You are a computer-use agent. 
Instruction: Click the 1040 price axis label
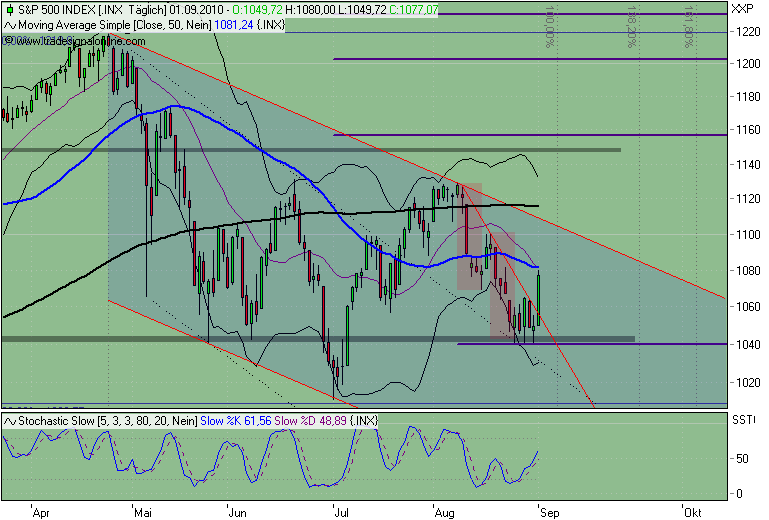(x=748, y=345)
